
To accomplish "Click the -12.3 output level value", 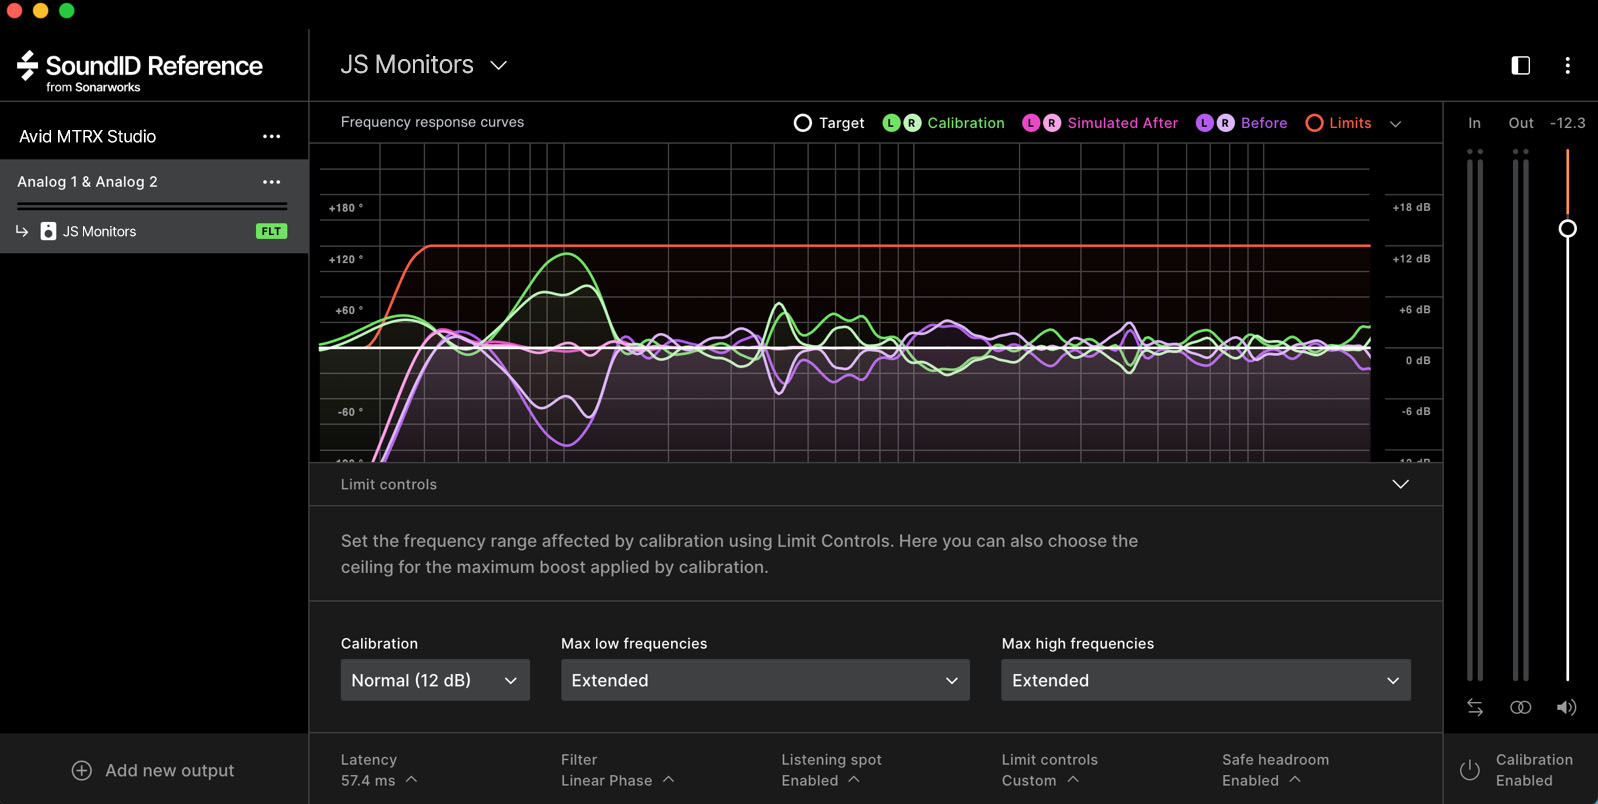I will (x=1567, y=123).
